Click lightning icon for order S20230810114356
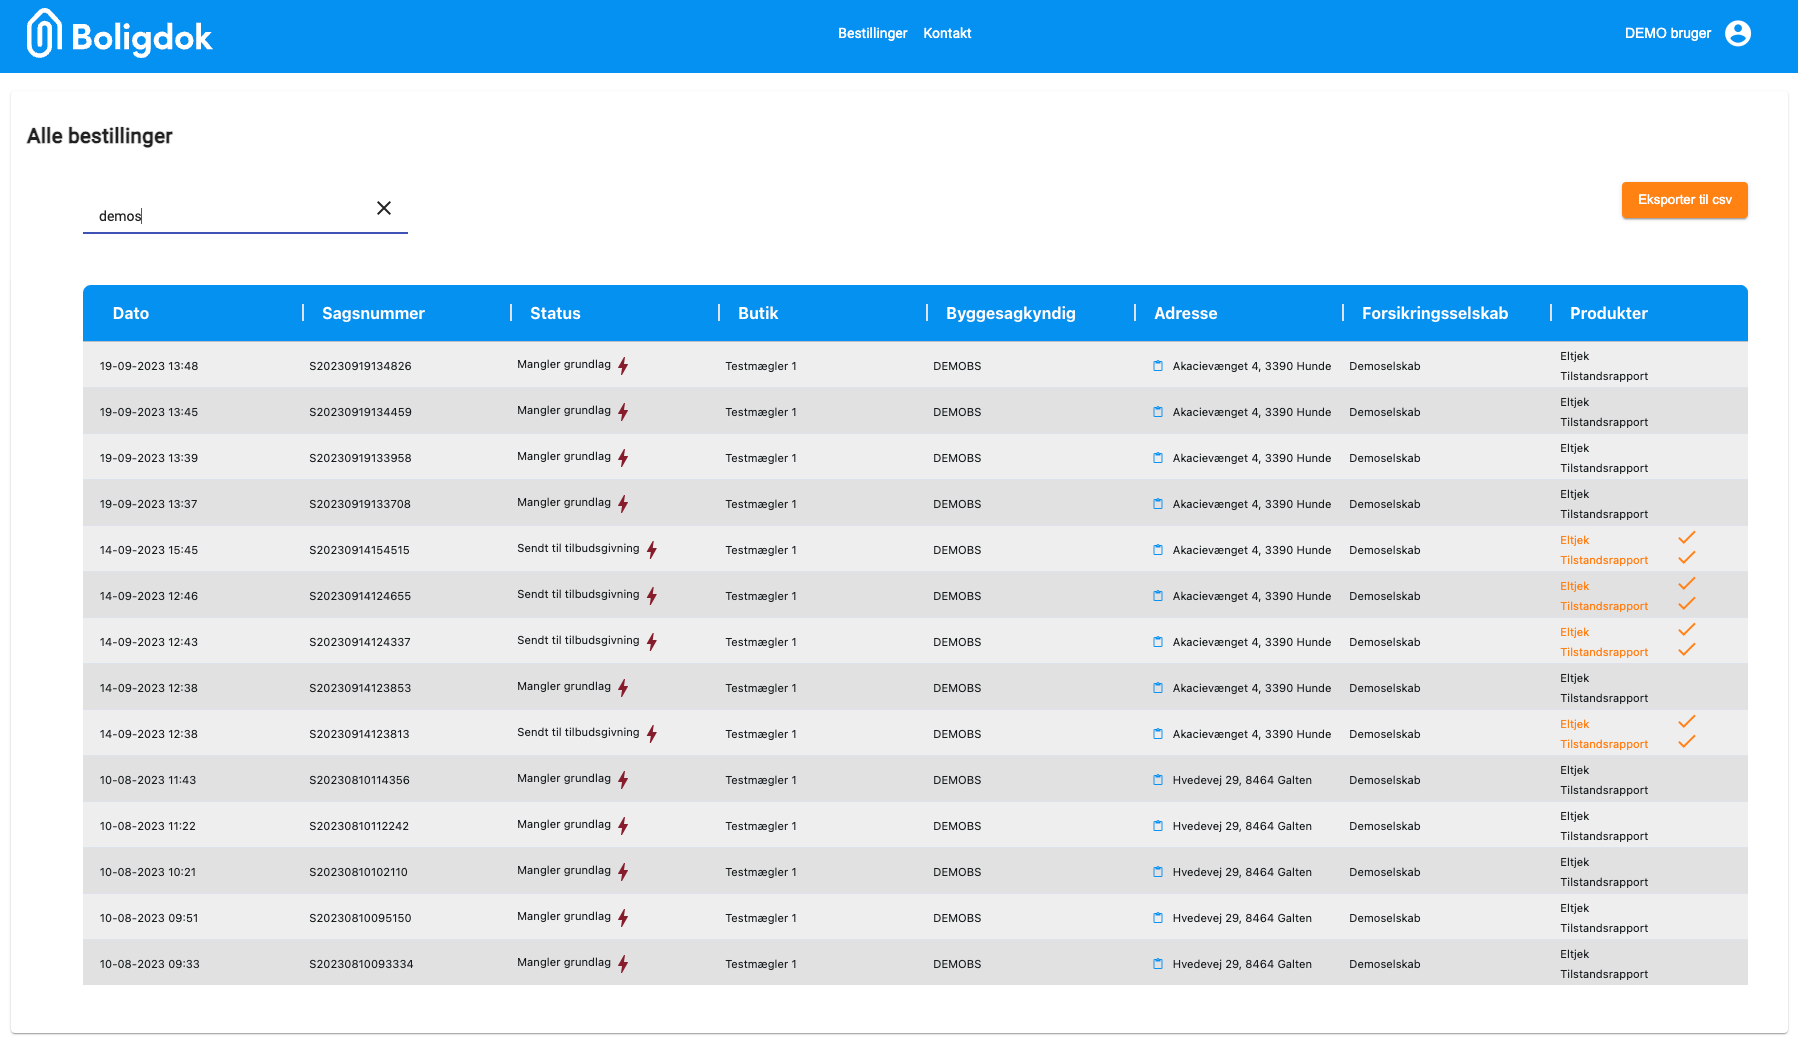The width and height of the screenshot is (1798, 1046). click(x=623, y=780)
